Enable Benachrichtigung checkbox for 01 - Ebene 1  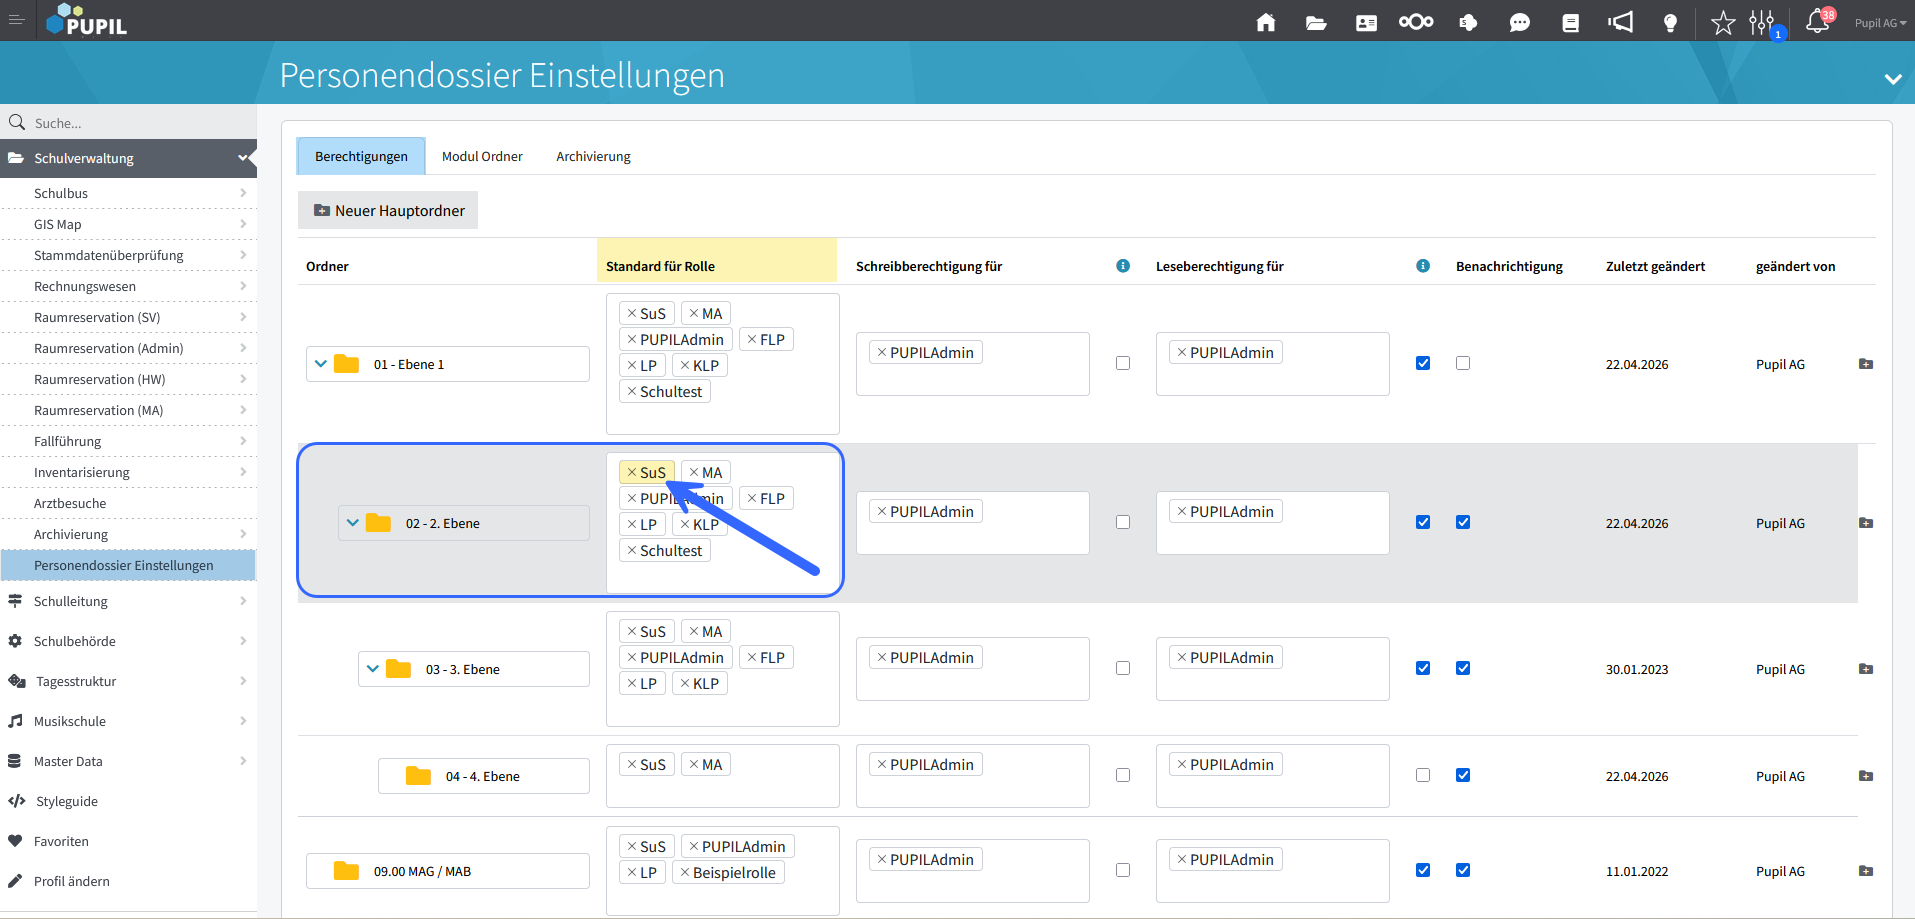point(1463,363)
